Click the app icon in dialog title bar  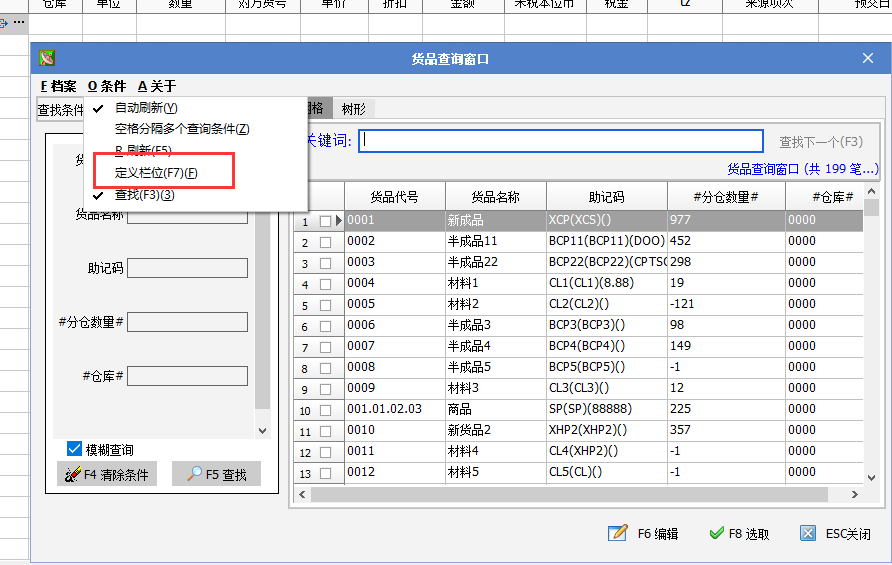coord(47,59)
